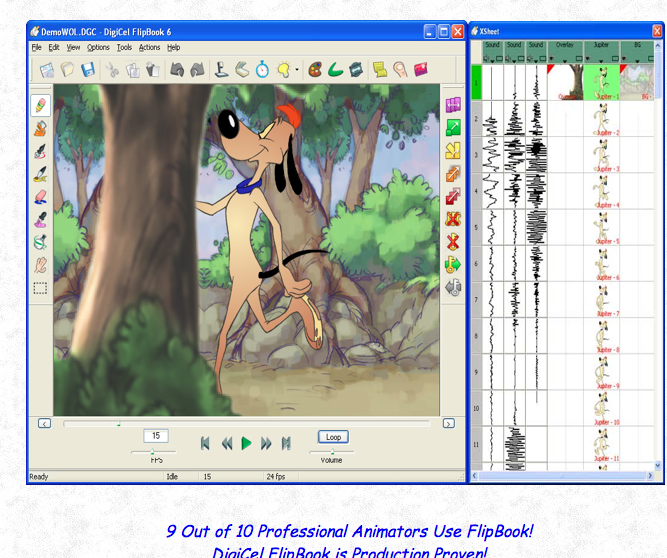Open the View menu

coord(73,47)
